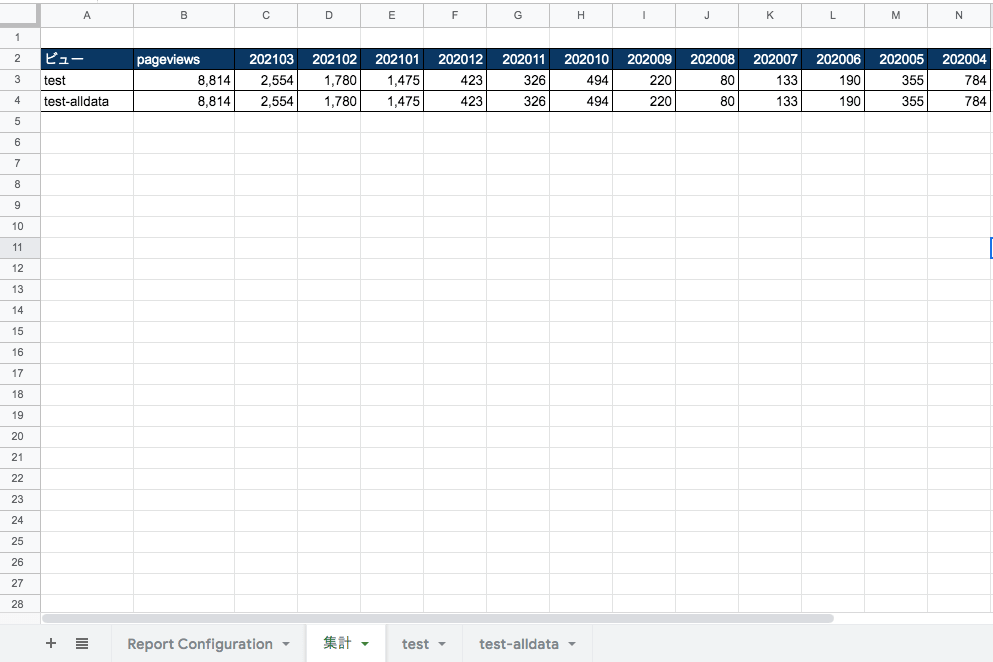The height and width of the screenshot is (662, 993).
Task: Select 190 in the test-alldata row
Action: pos(833,101)
